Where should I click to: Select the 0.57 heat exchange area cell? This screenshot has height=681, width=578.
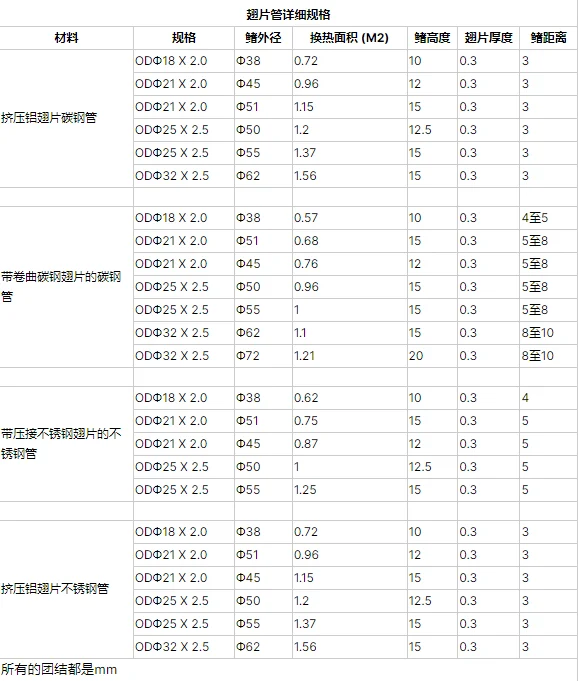coord(350,218)
